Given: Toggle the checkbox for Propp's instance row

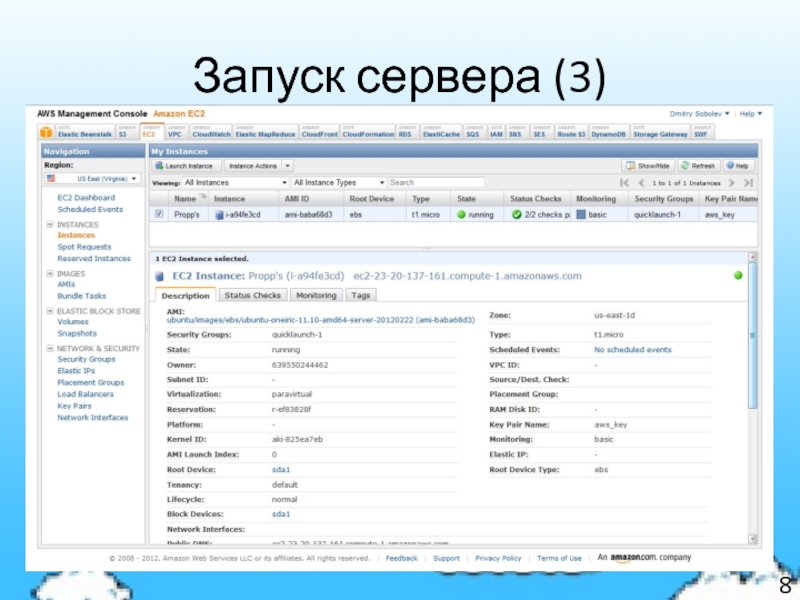Looking at the screenshot, I should (x=159, y=214).
